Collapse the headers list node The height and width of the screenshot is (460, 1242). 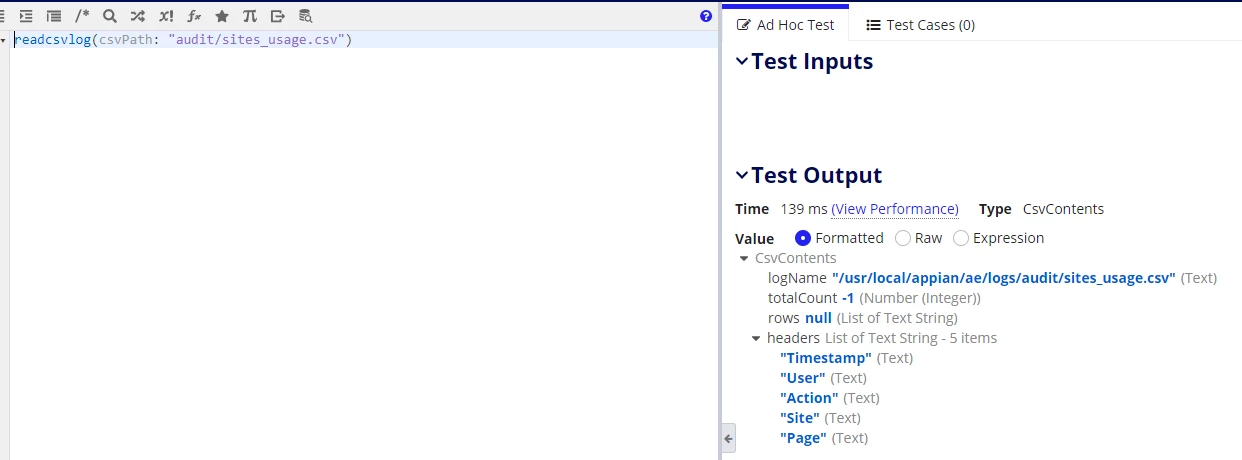coord(756,338)
